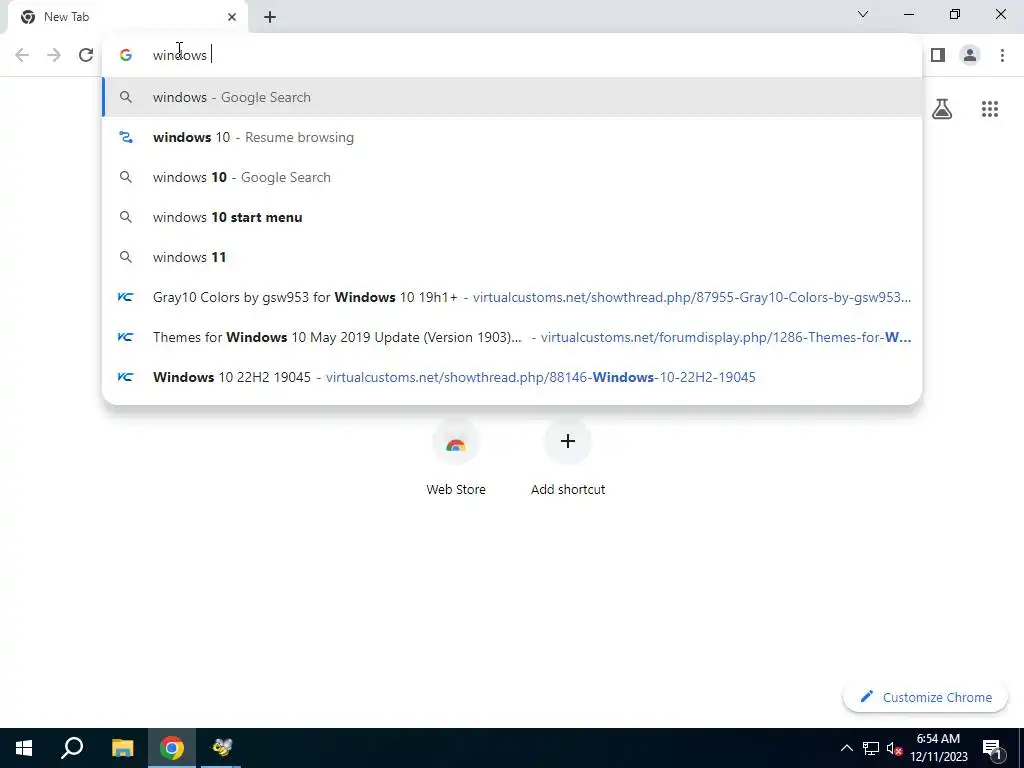This screenshot has height=768, width=1024.
Task: Click the network status tray icon
Action: 871,748
